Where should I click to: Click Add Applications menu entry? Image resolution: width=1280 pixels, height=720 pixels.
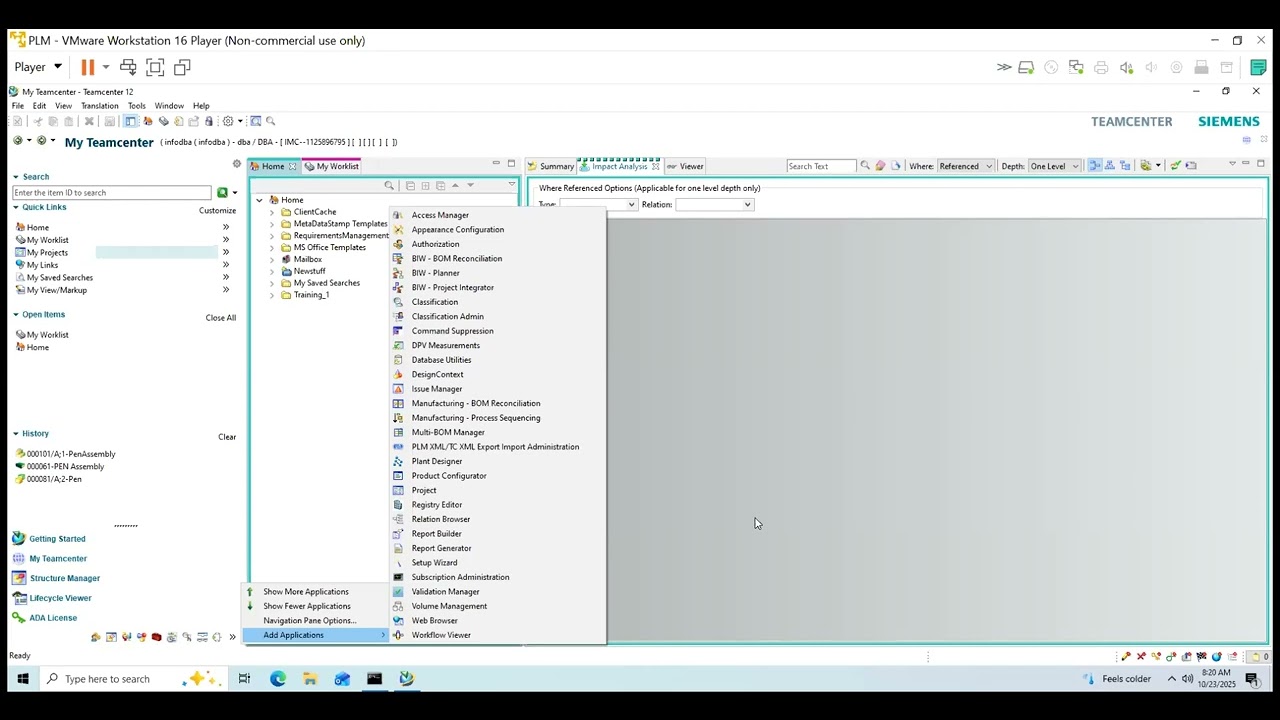[294, 635]
